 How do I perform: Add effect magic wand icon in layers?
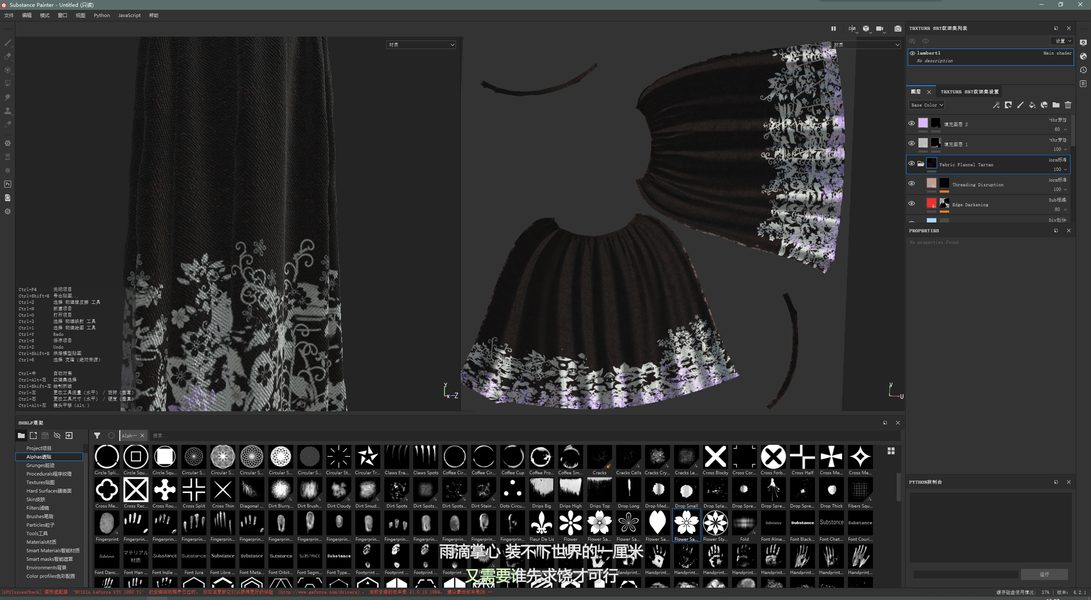coord(996,105)
